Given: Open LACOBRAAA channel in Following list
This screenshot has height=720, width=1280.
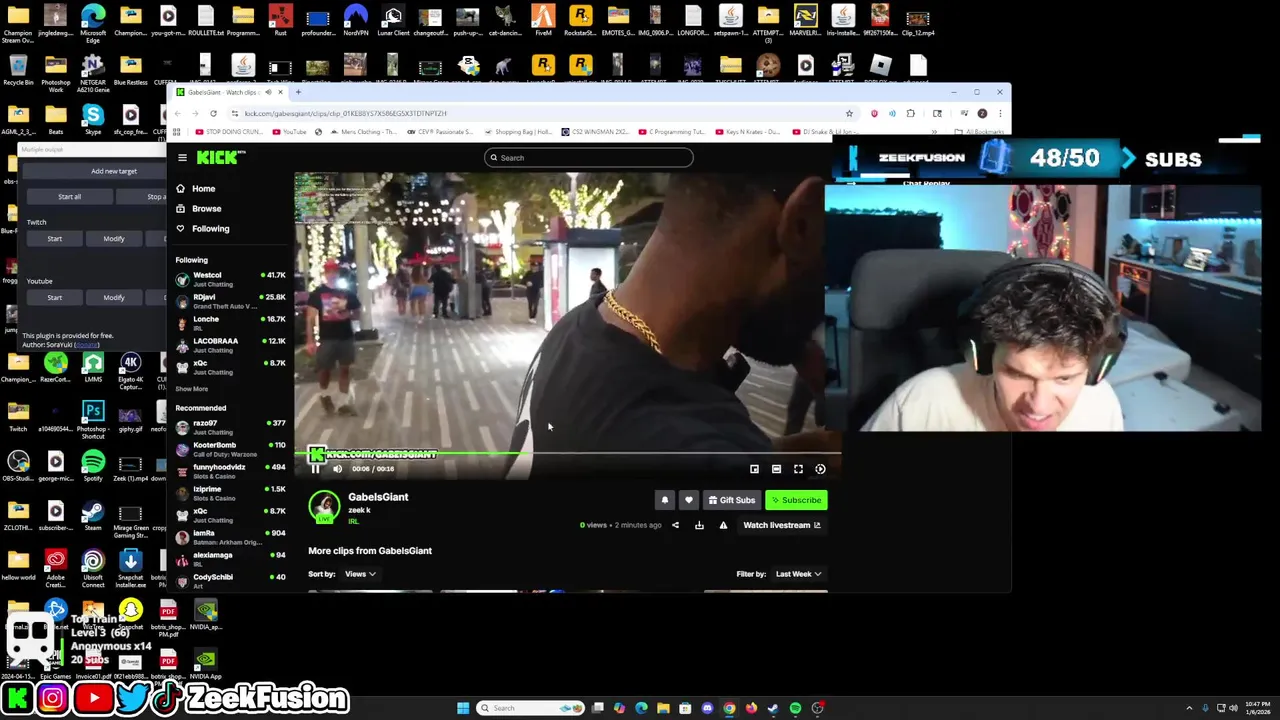Looking at the screenshot, I should click(x=230, y=345).
